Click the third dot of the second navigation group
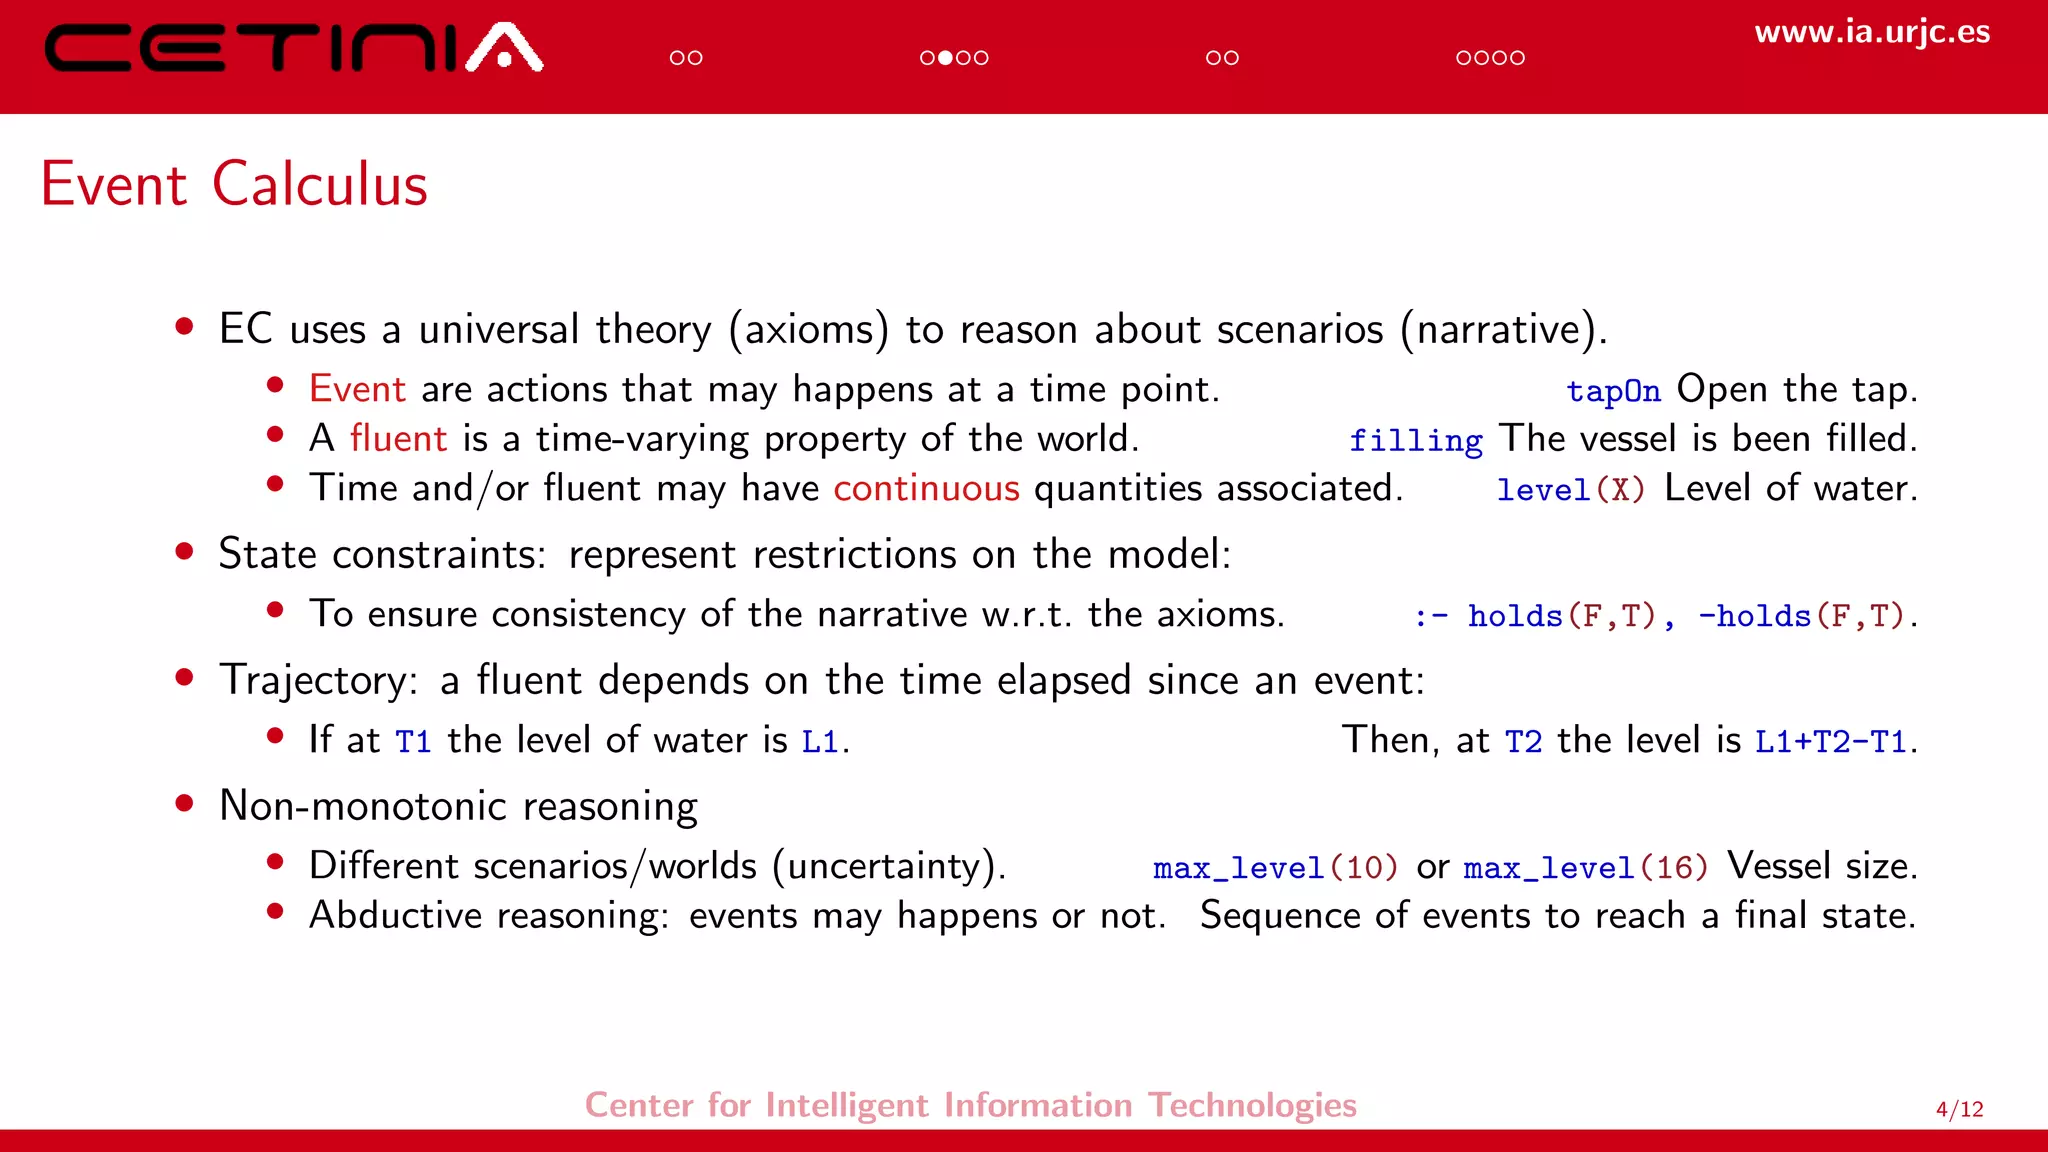 [x=963, y=58]
